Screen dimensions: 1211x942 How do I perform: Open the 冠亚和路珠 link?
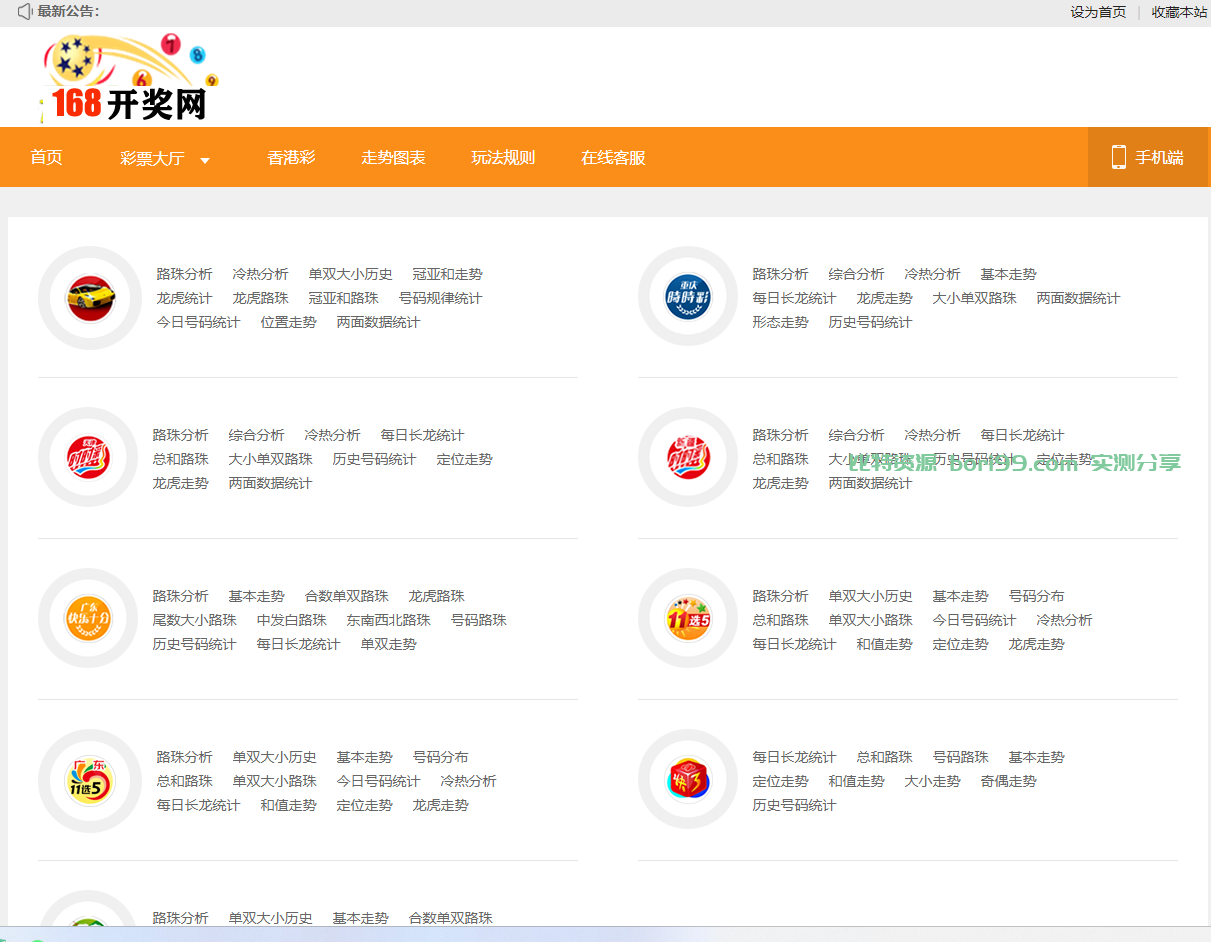click(x=343, y=298)
